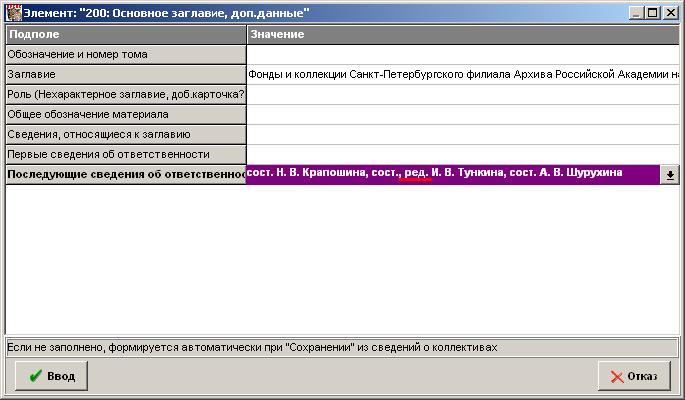The width and height of the screenshot is (685, 400).
Task: Click the Подполе column header
Action: pyautogui.click(x=126, y=34)
